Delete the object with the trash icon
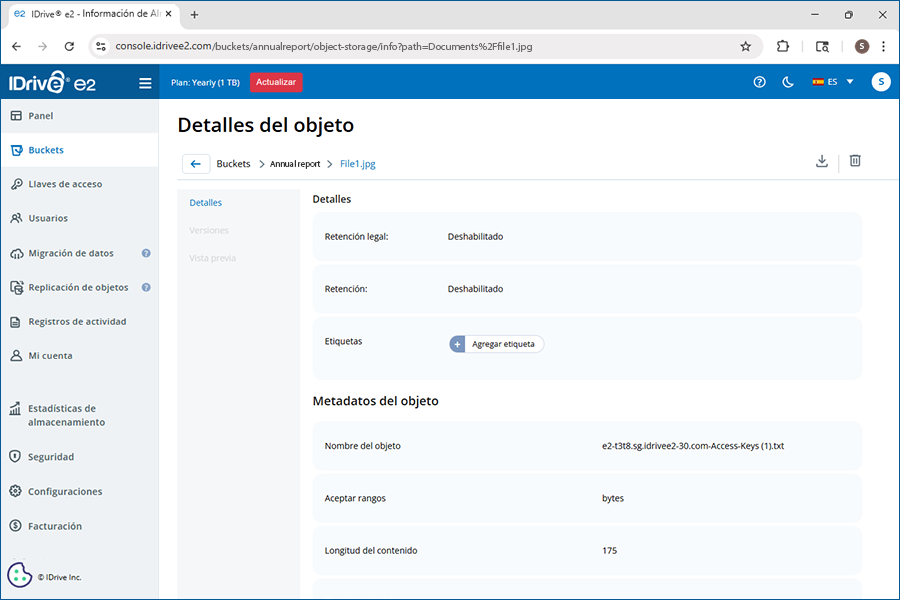Screen dimensions: 900x600 pos(855,161)
